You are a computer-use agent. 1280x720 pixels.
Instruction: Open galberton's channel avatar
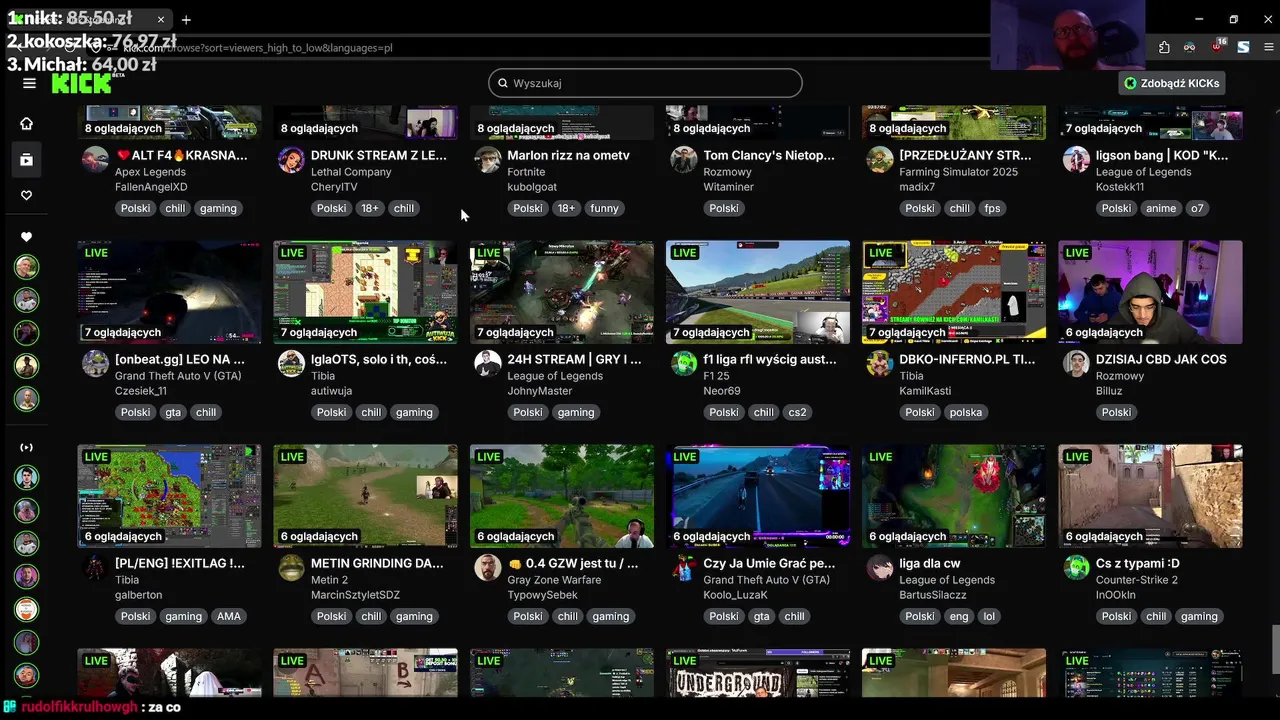[95, 568]
